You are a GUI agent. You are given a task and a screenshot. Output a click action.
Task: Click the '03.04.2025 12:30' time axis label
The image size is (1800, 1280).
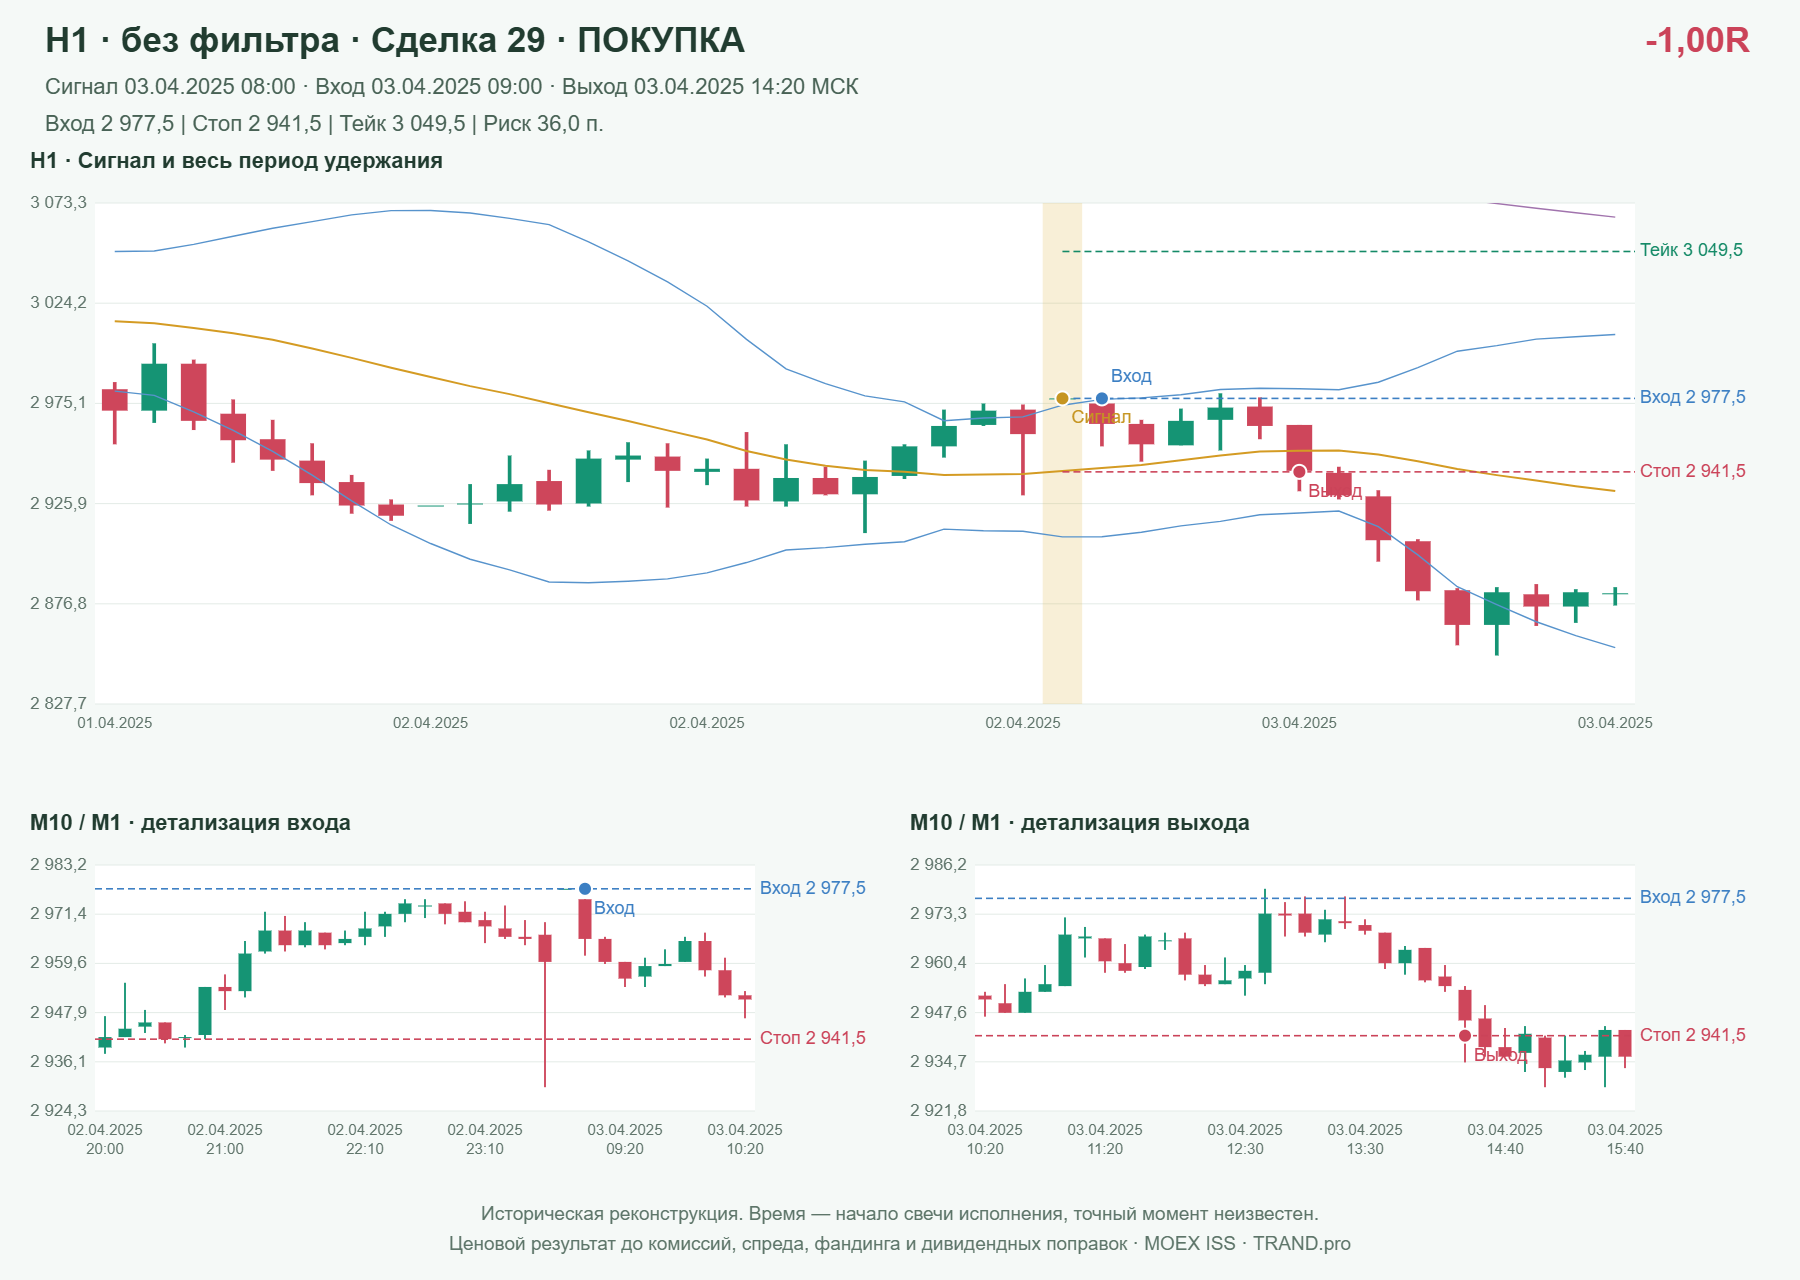point(1245,1139)
